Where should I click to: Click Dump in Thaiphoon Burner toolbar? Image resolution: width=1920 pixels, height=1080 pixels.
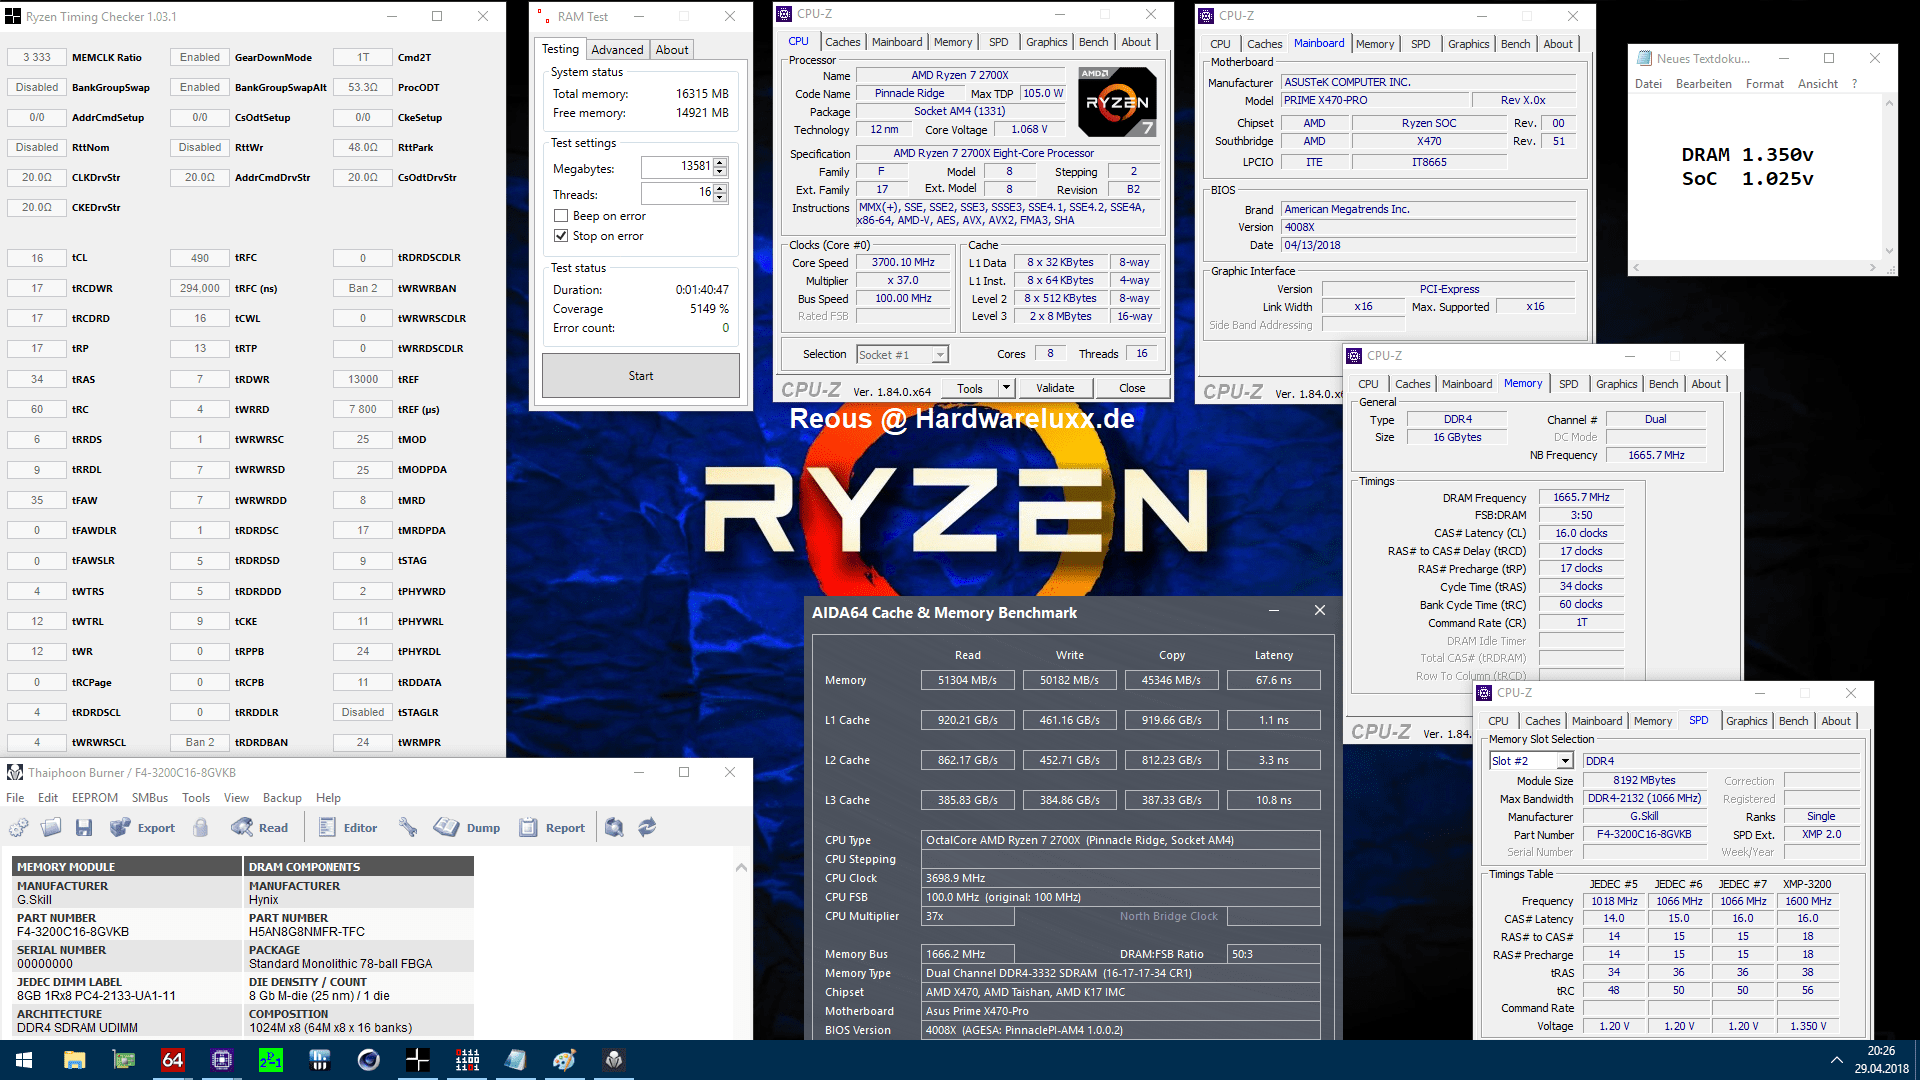pyautogui.click(x=467, y=828)
